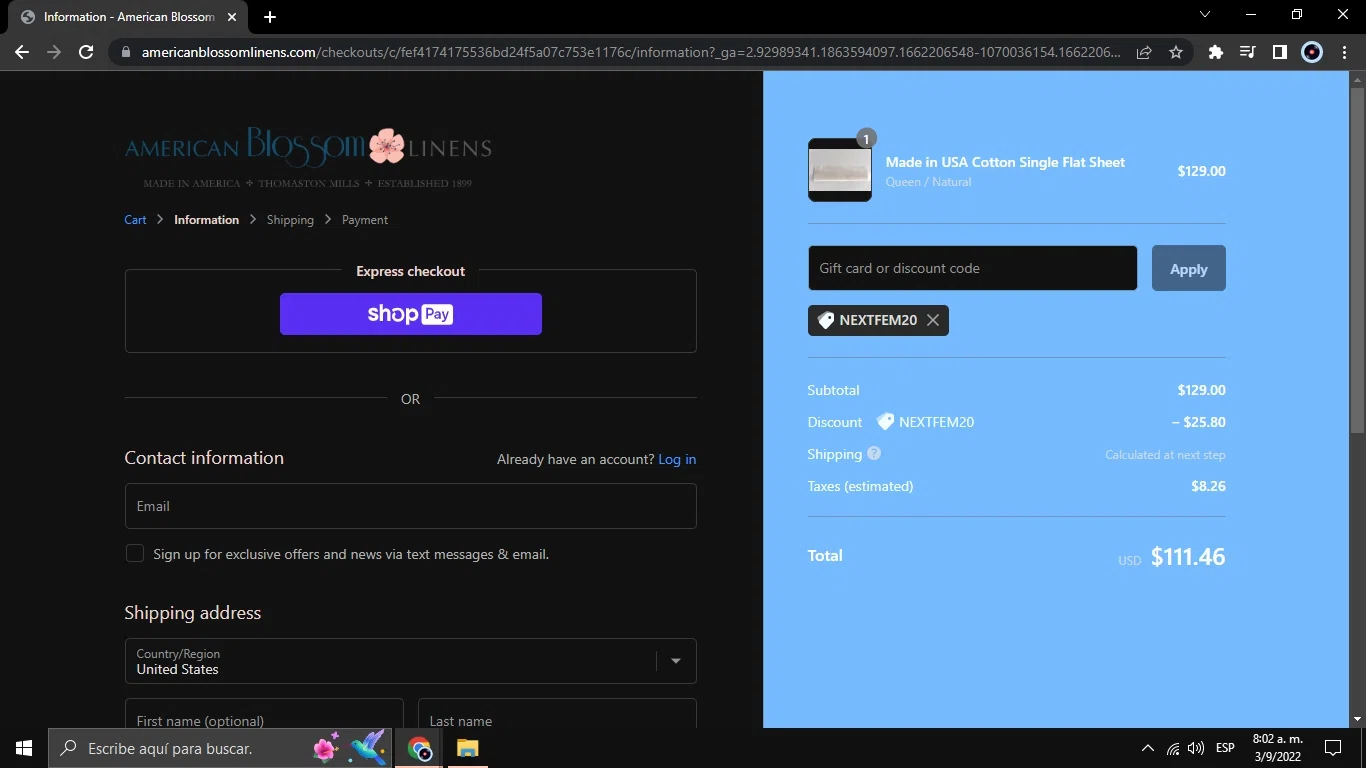This screenshot has width=1366, height=768.
Task: Select the Information breadcrumb step
Action: coord(206,220)
